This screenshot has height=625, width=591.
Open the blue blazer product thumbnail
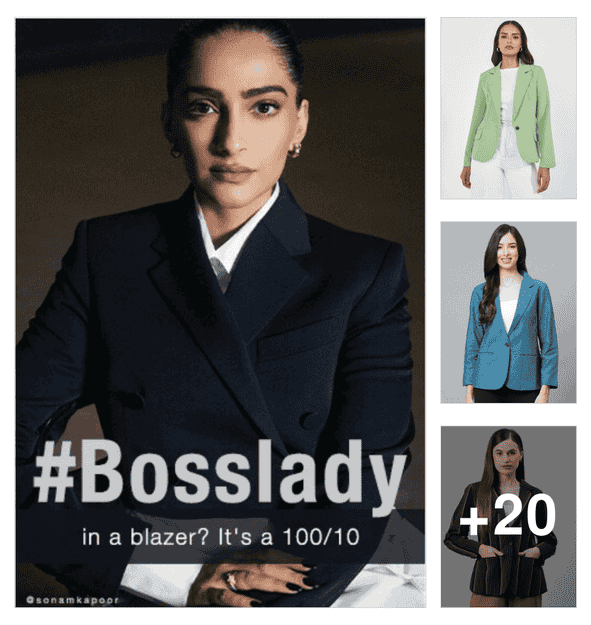[508, 312]
